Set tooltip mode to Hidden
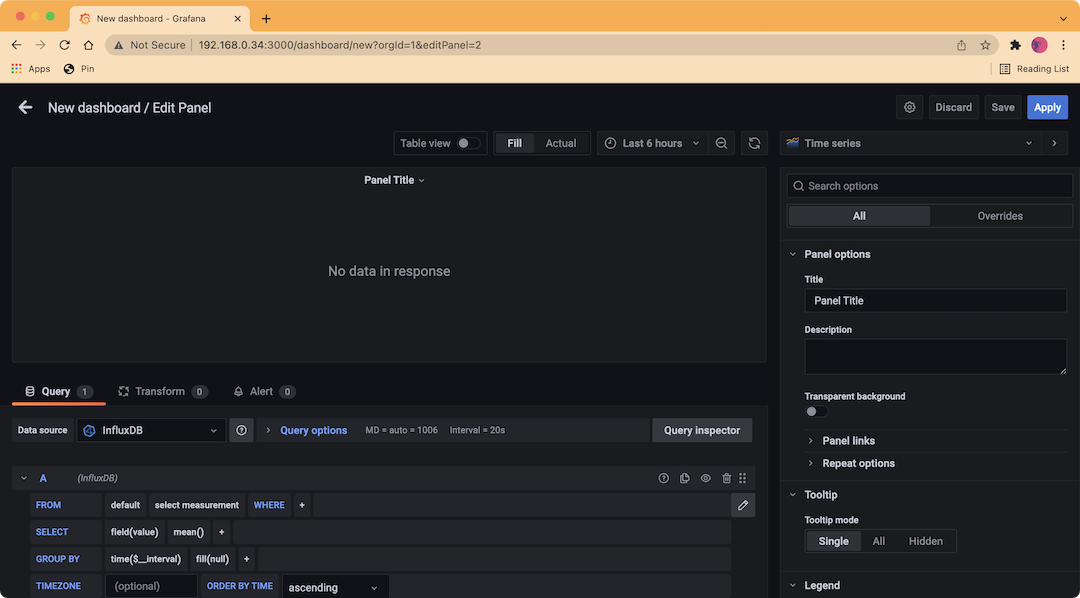This screenshot has height=598, width=1080. (926, 542)
